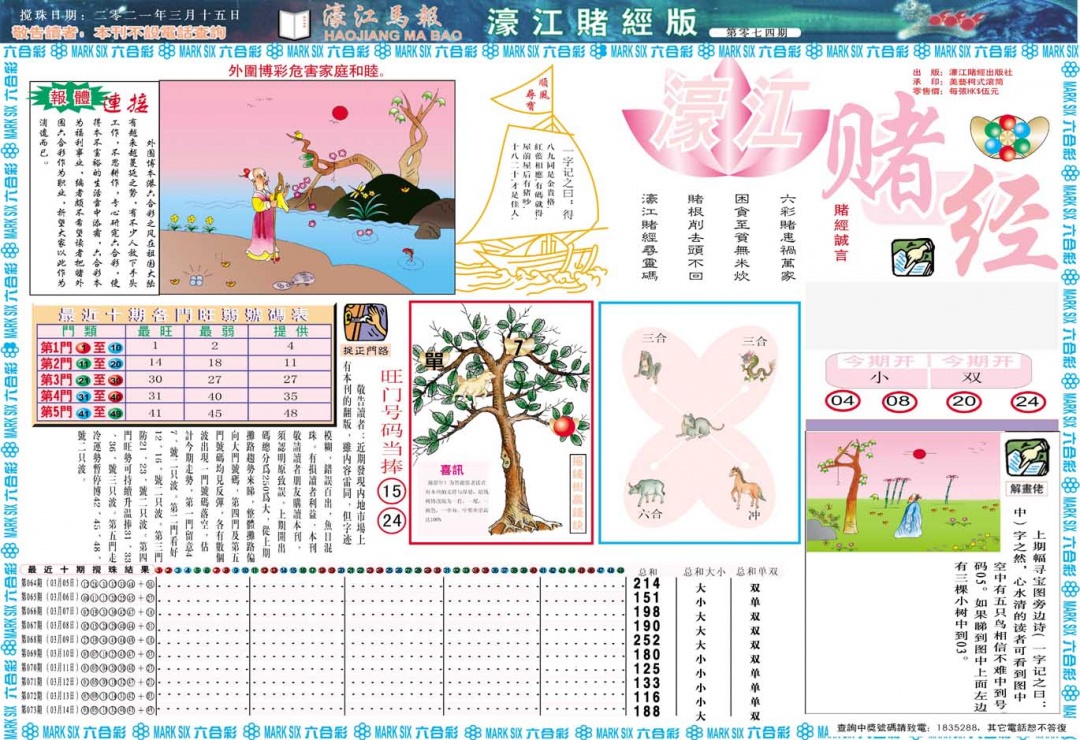Expand the 今期开 双 panel
The image size is (1080, 740).
click(x=971, y=376)
